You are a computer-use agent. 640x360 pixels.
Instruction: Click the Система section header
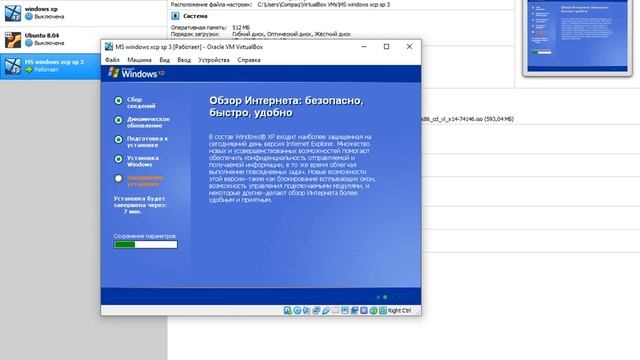tap(195, 16)
